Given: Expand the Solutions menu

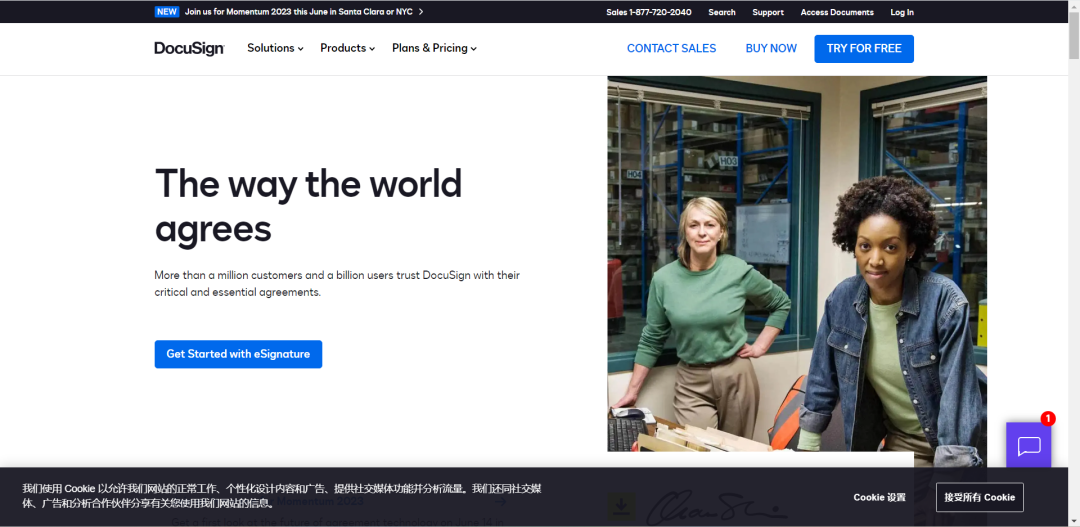Looking at the screenshot, I should click(275, 48).
